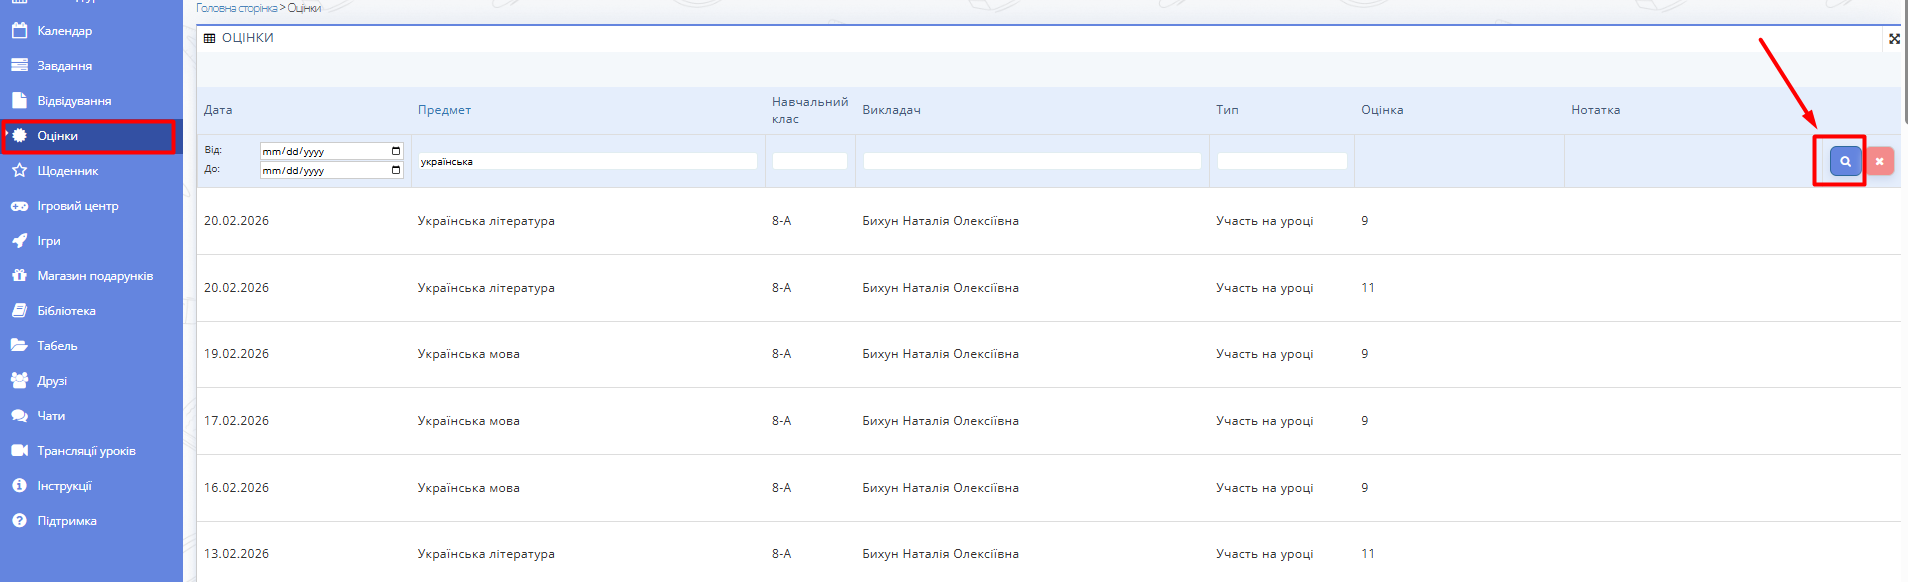1908x582 pixels.
Task: Open the Трансляції уроків camera icon
Action: click(19, 451)
